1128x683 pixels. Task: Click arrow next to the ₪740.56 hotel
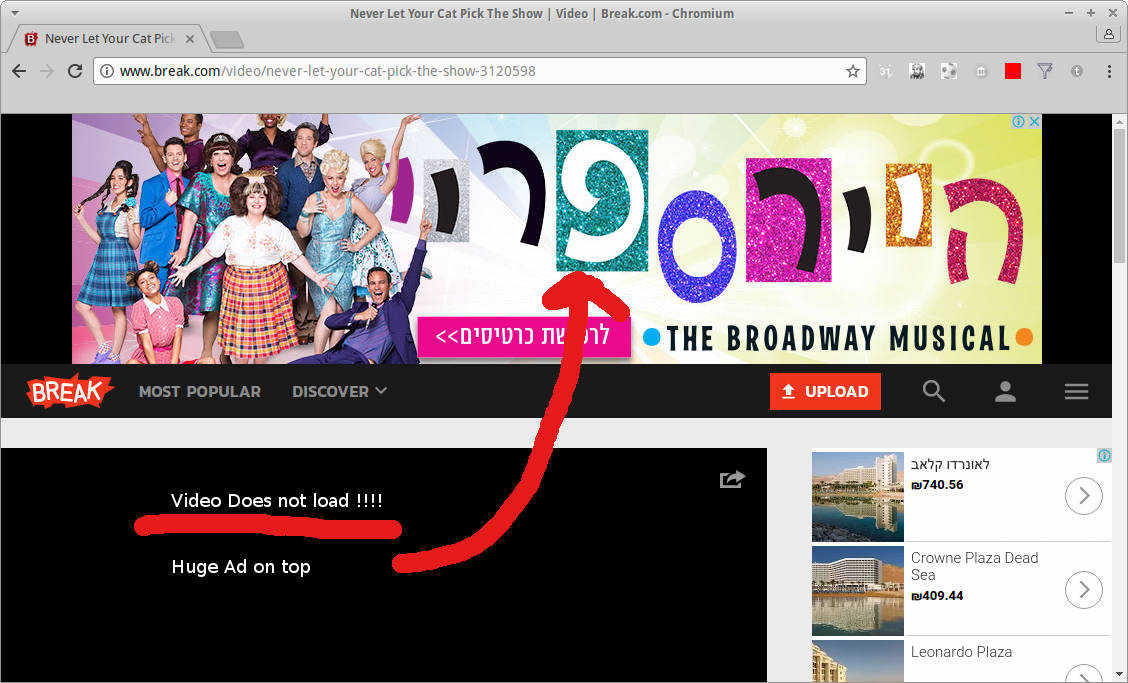[x=1083, y=496]
